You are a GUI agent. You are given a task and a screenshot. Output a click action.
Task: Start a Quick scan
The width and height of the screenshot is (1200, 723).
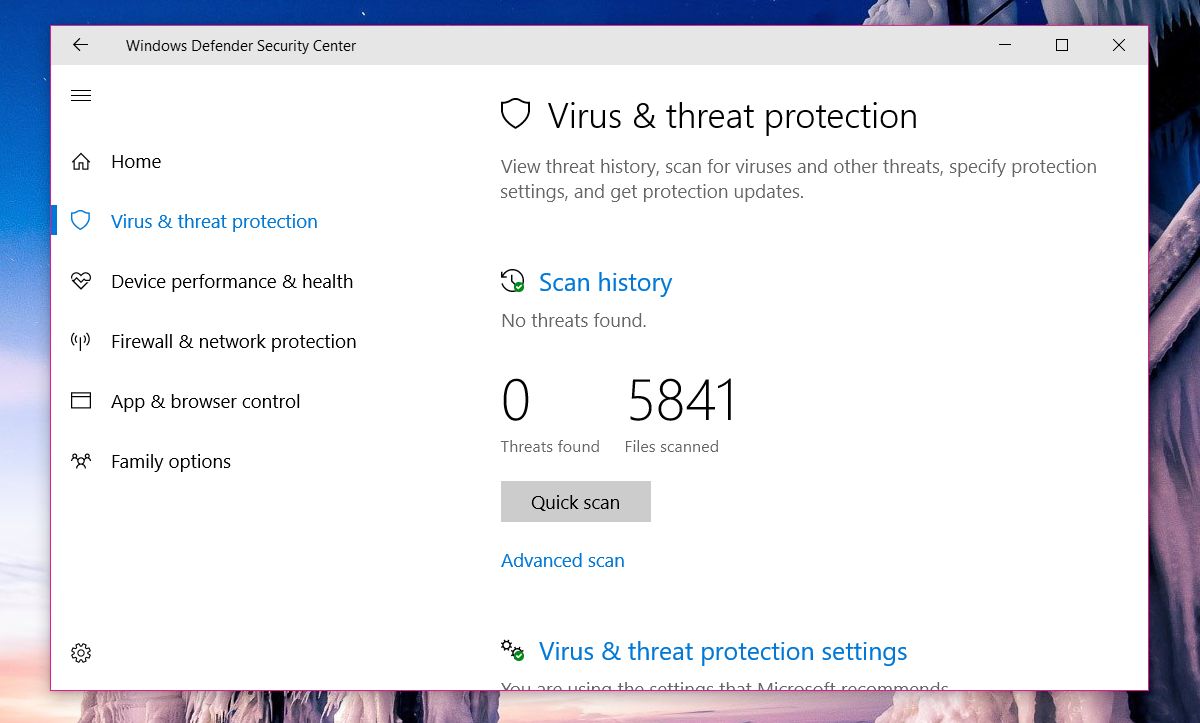click(575, 502)
